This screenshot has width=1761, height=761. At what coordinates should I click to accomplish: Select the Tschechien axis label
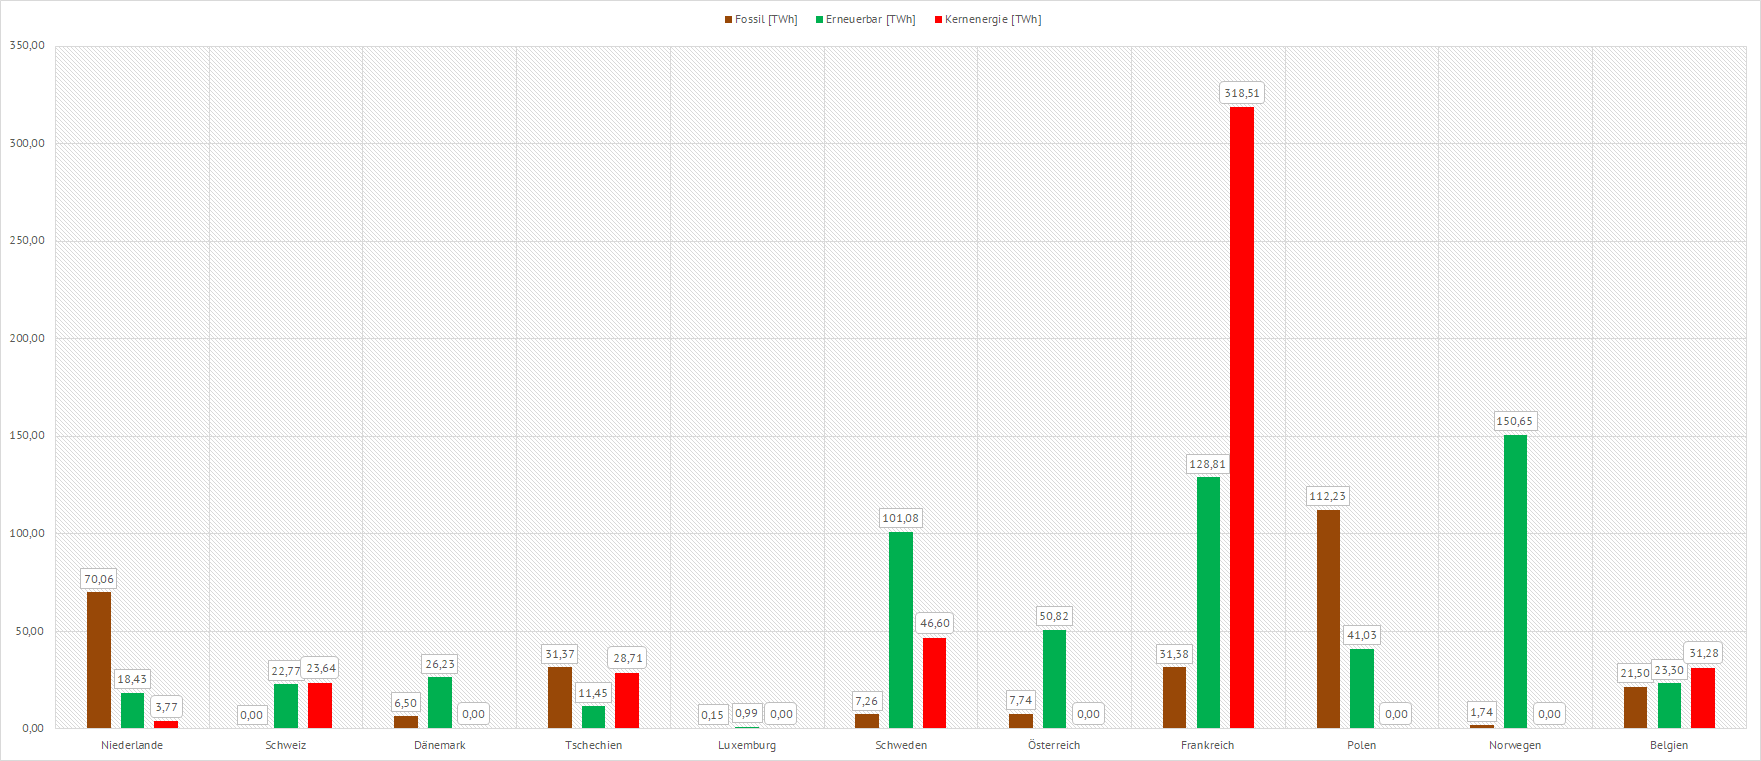(x=593, y=745)
